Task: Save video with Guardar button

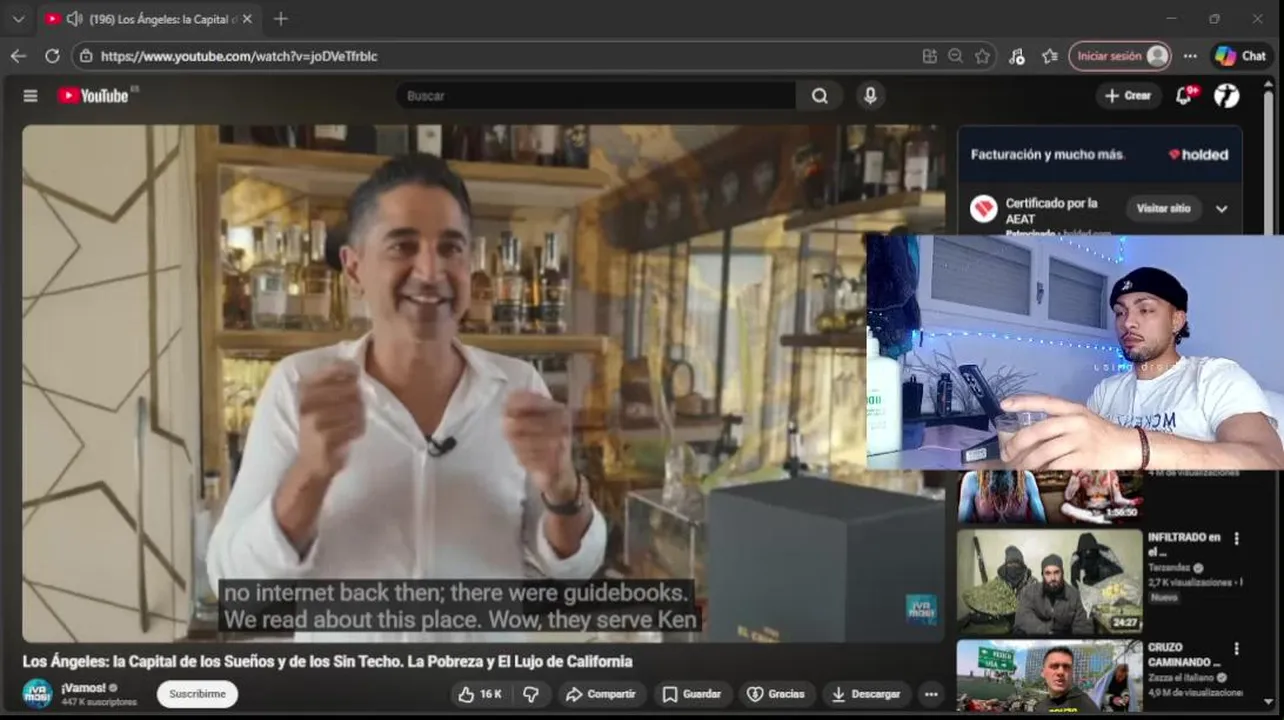Action: point(692,694)
